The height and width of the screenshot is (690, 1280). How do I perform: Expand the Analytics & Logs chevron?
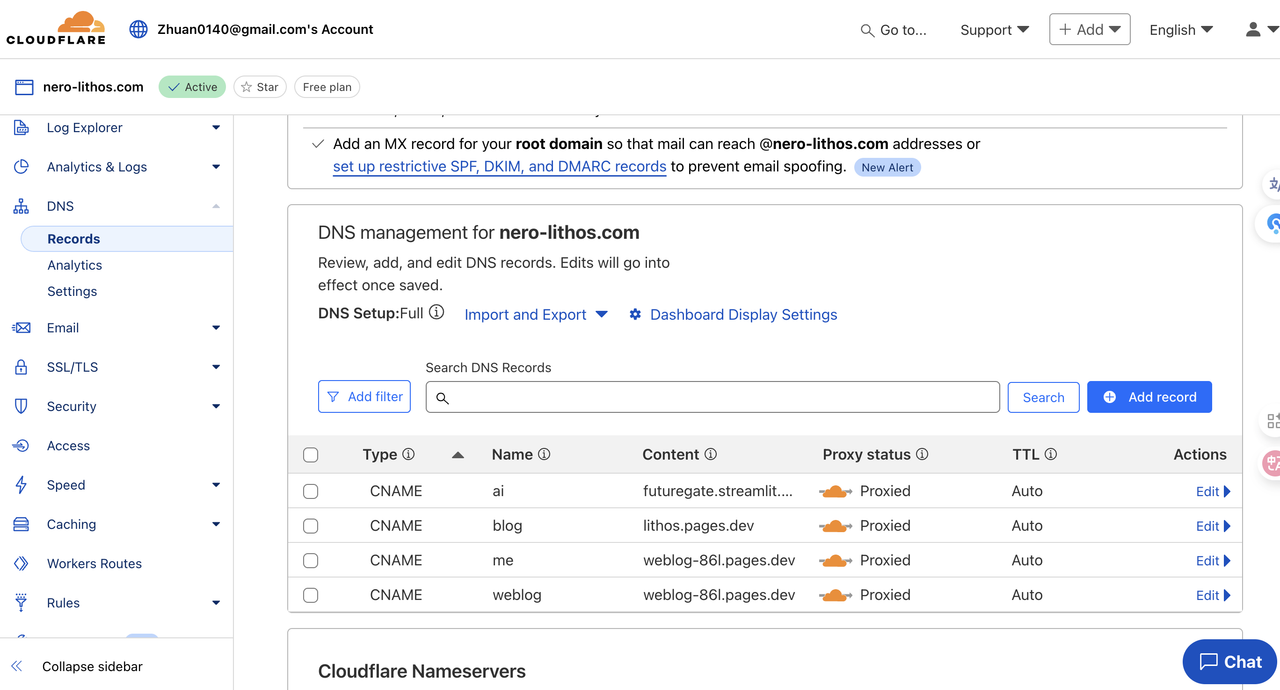(x=216, y=167)
